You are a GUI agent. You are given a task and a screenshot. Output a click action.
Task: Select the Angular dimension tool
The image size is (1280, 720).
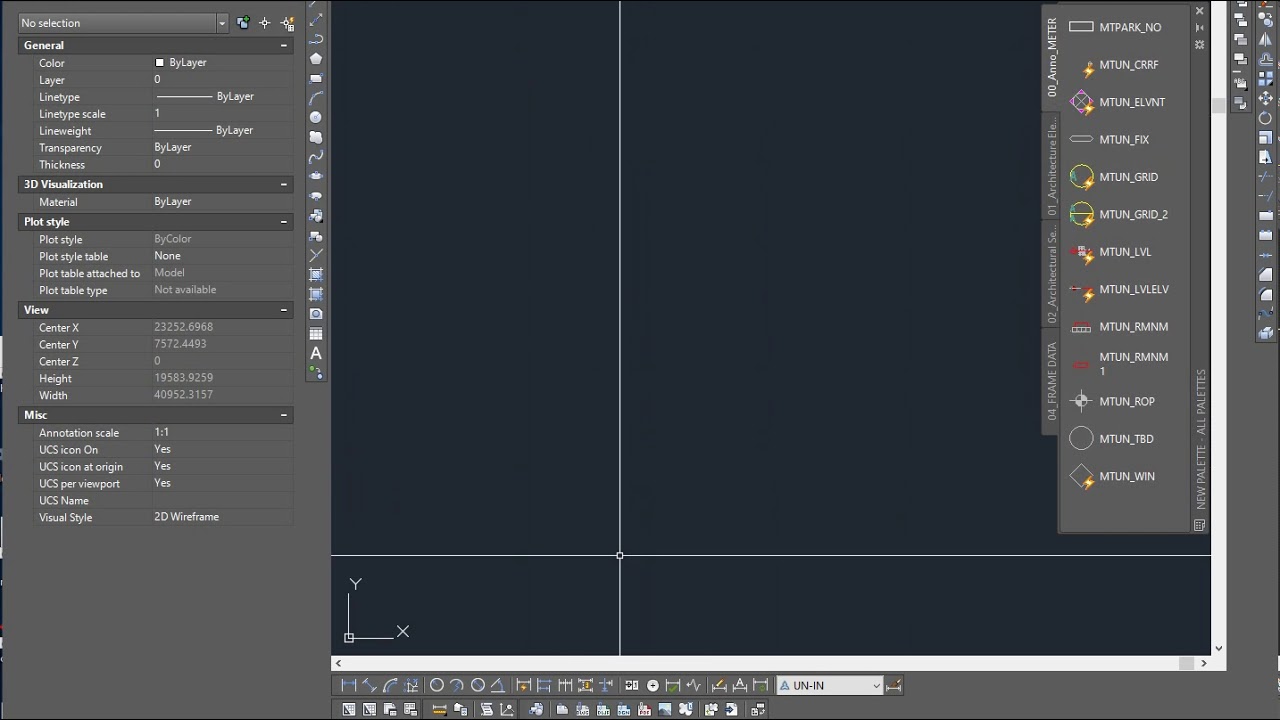point(497,685)
